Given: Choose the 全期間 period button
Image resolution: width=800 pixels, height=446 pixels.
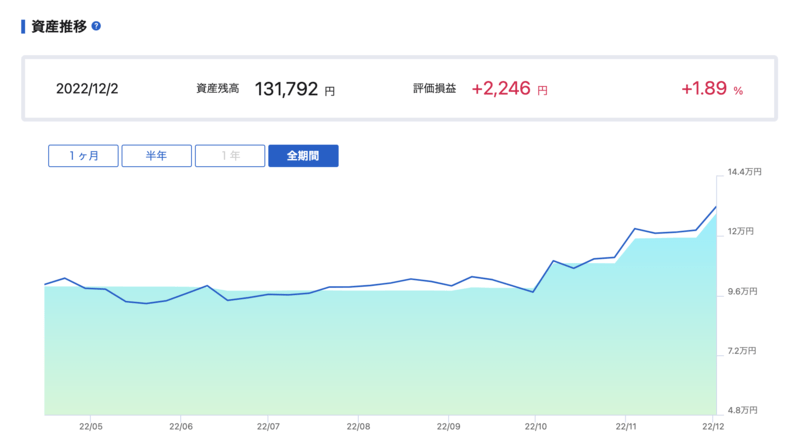Looking at the screenshot, I should coord(303,156).
